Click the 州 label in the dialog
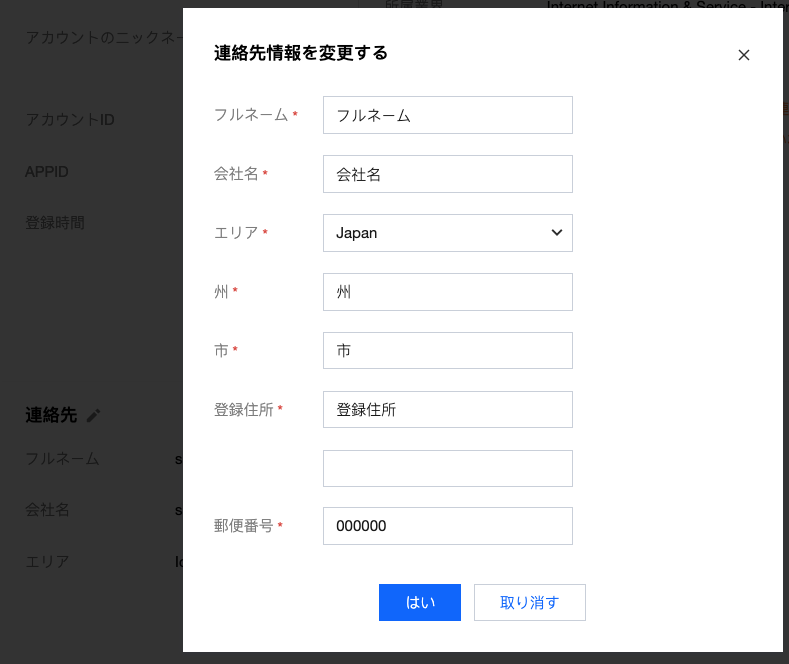 (221, 292)
